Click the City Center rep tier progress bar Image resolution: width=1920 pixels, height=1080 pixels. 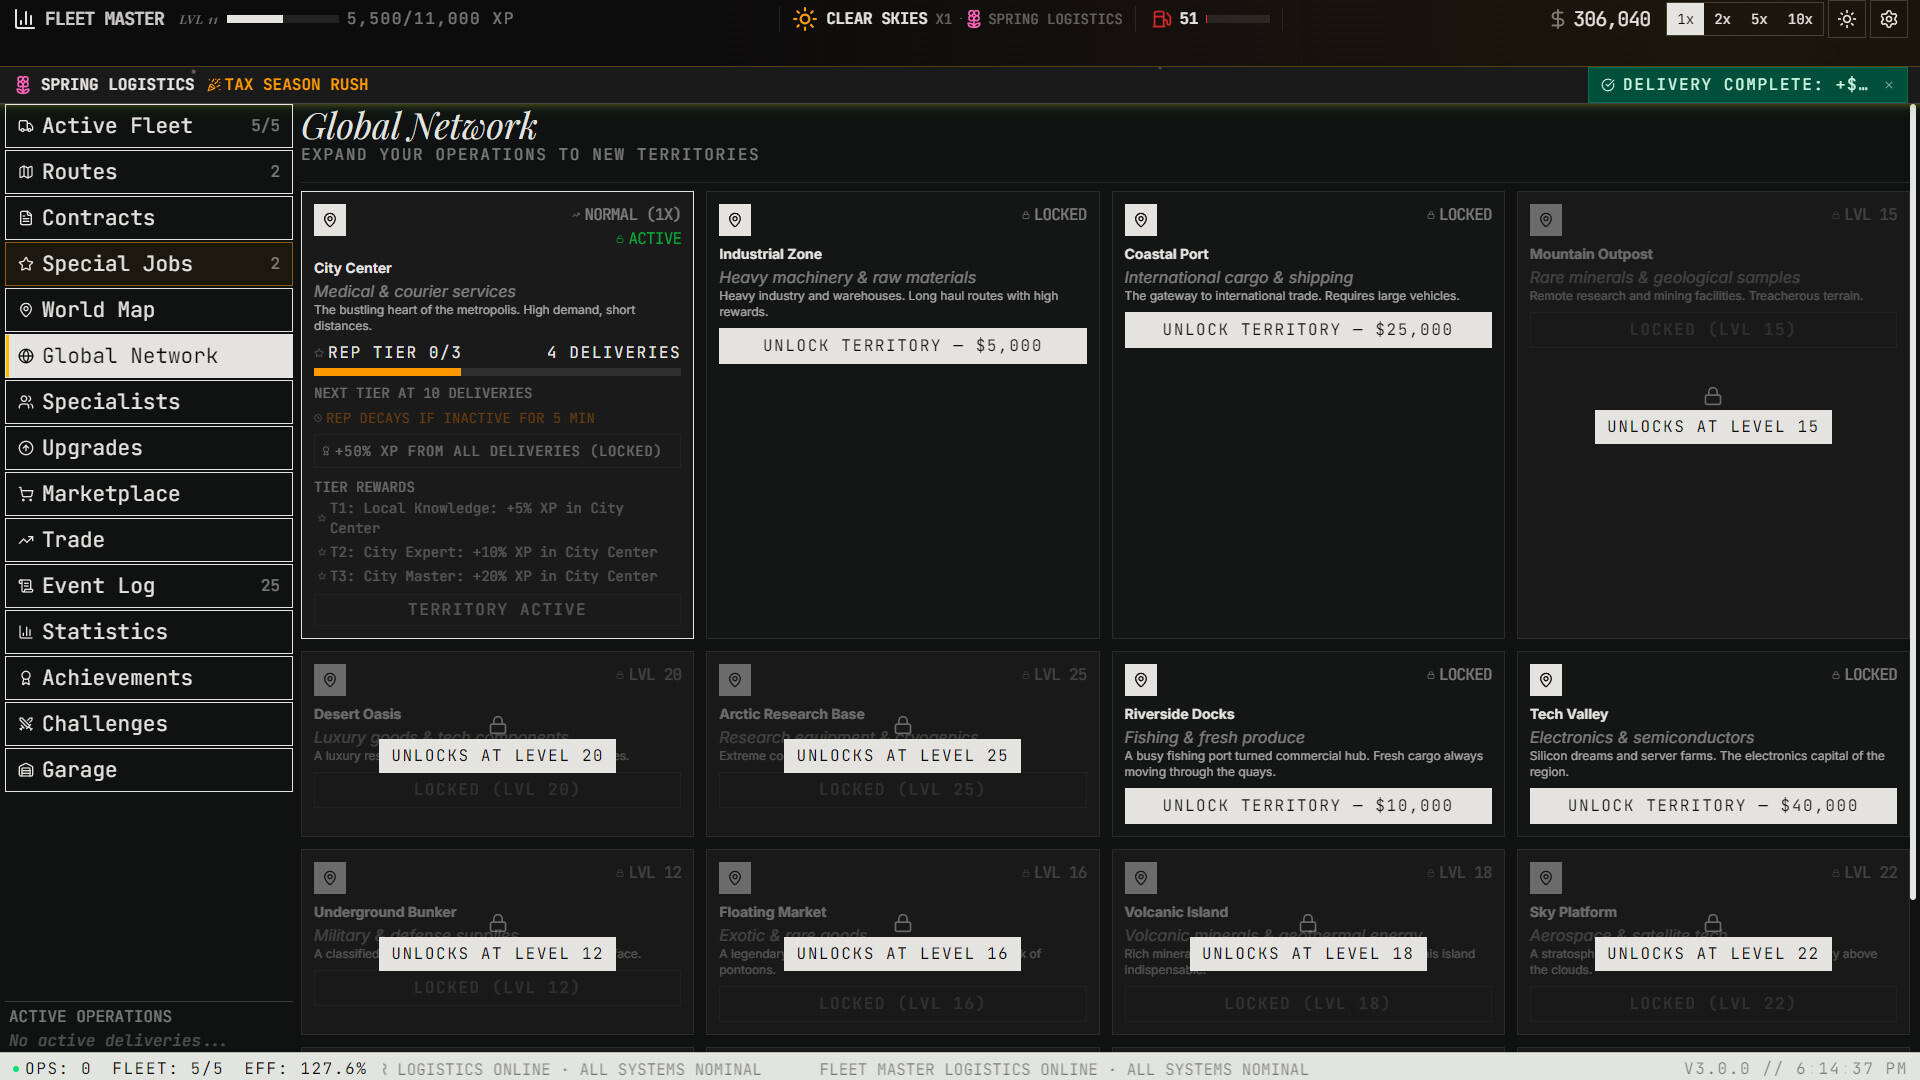pyautogui.click(x=497, y=372)
